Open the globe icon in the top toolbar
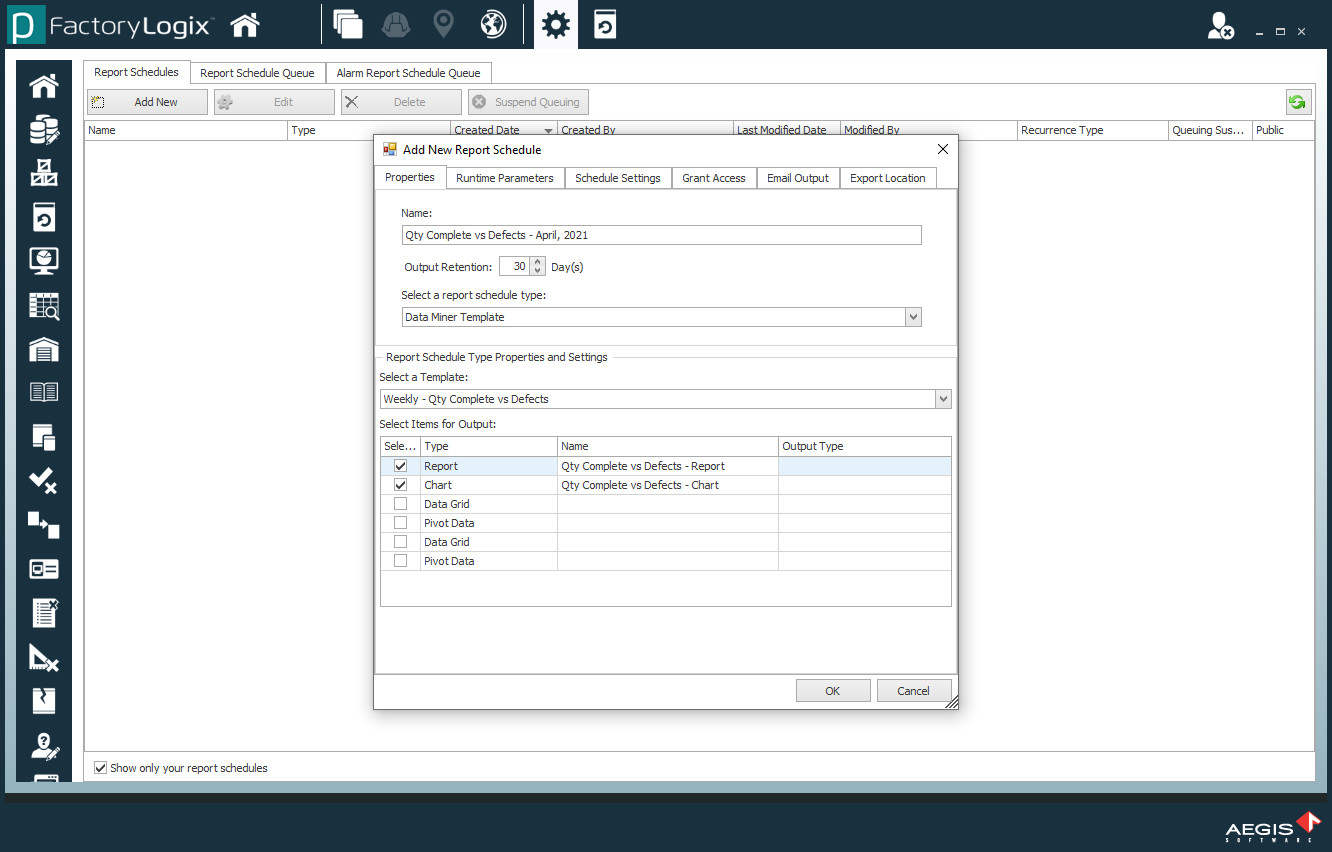This screenshot has width=1332, height=852. pyautogui.click(x=492, y=23)
